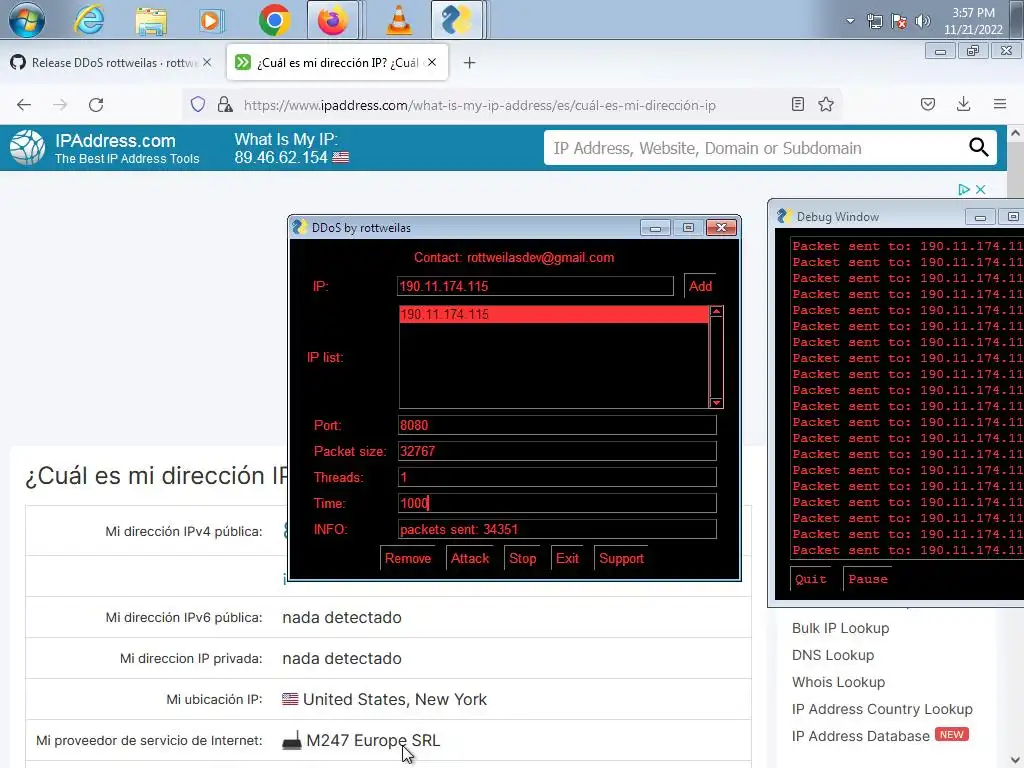Go back in Firefox

coord(24,104)
